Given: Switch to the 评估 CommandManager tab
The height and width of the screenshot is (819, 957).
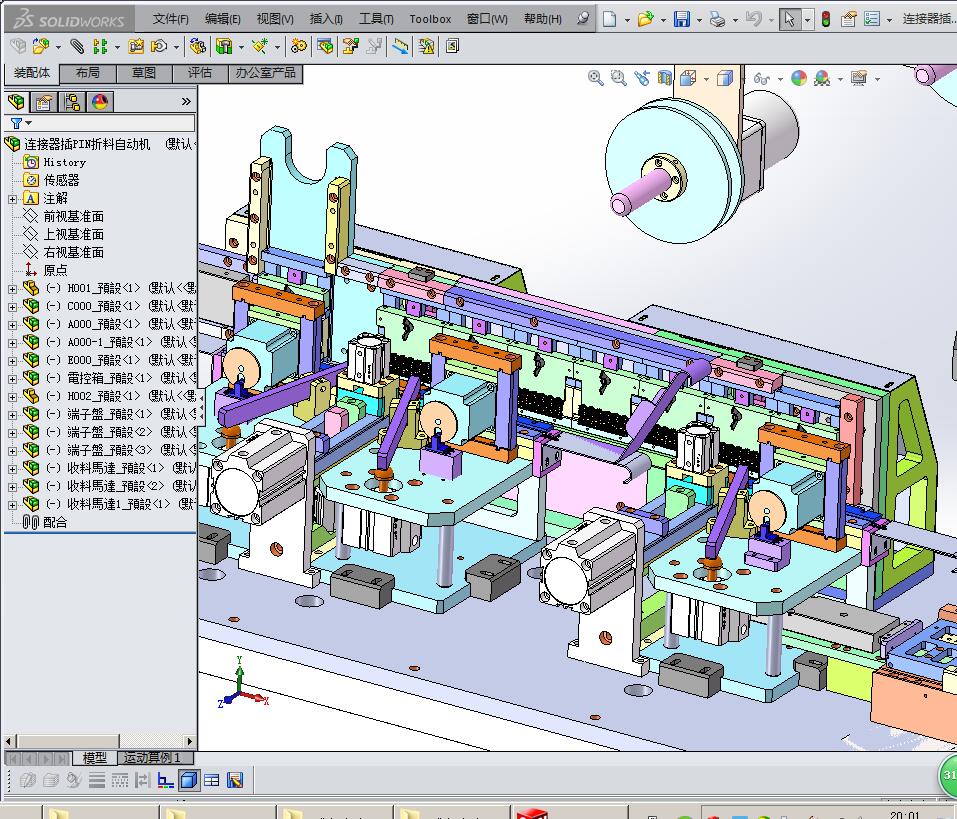Looking at the screenshot, I should tap(198, 72).
